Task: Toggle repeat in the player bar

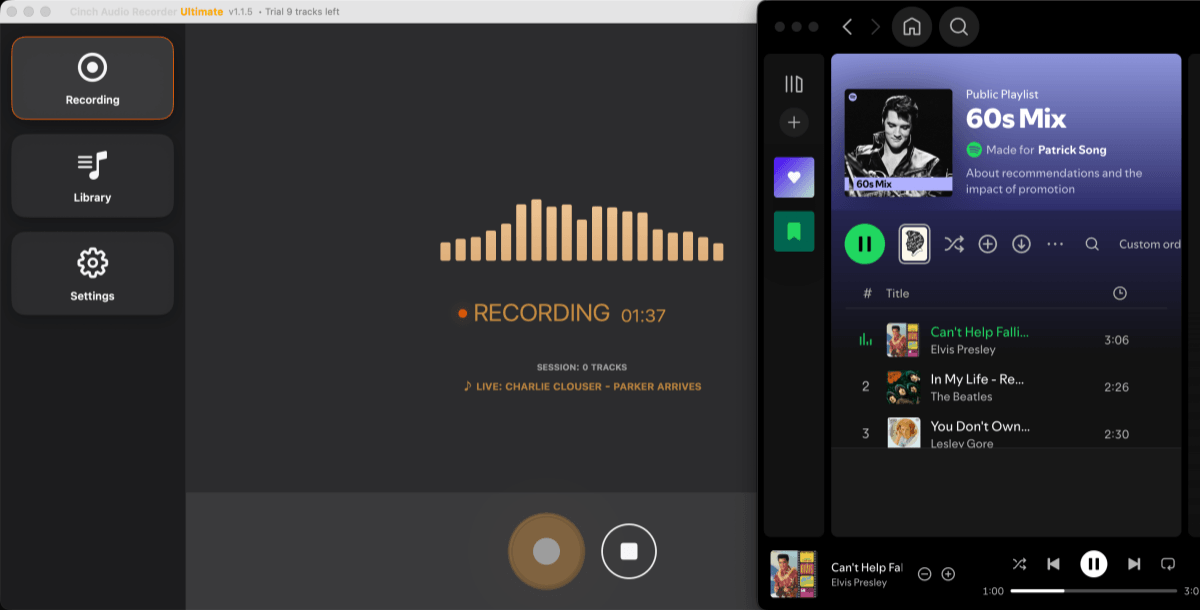Action: pyautogui.click(x=1168, y=564)
